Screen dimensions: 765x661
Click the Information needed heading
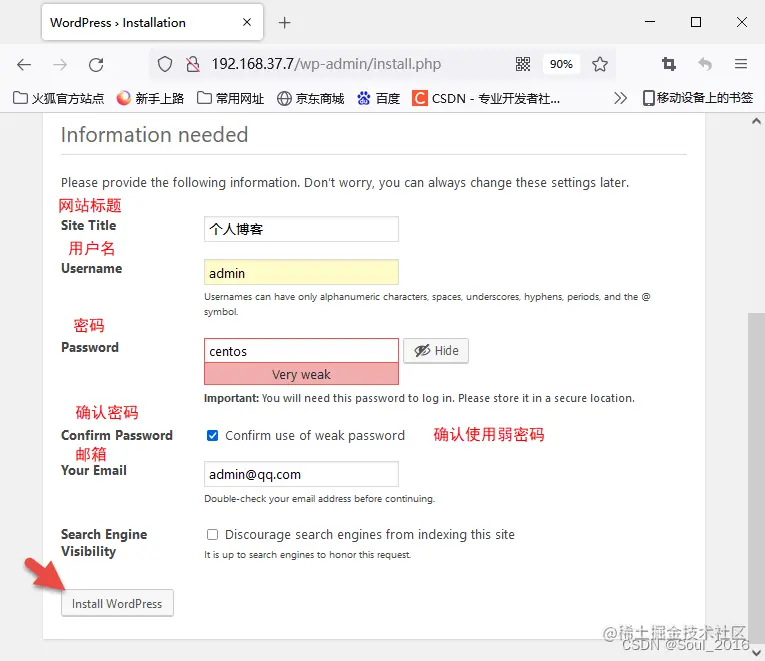coord(154,135)
